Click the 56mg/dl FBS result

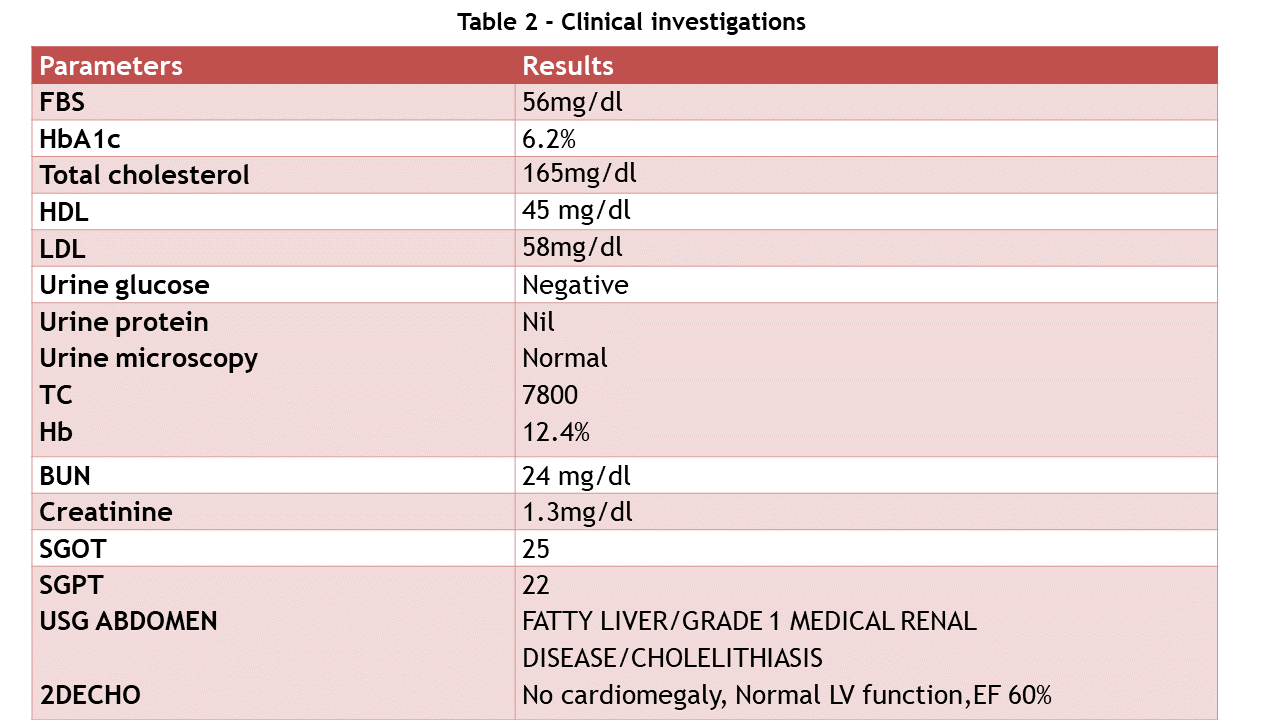click(x=572, y=102)
